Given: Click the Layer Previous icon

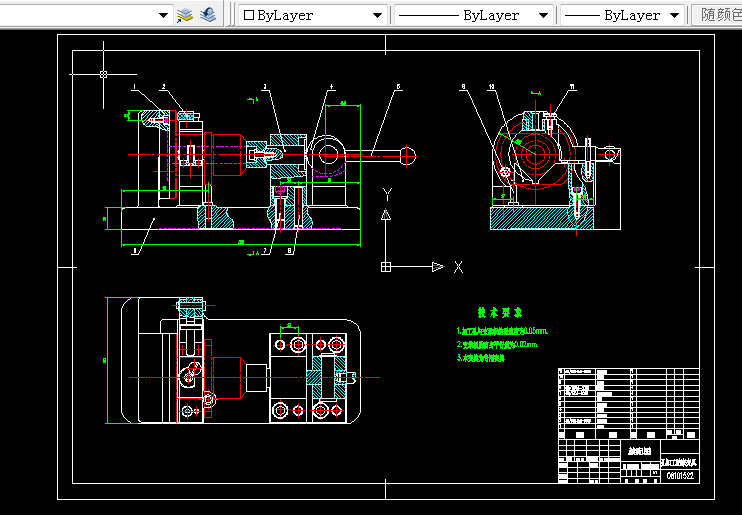Looking at the screenshot, I should pos(208,15).
